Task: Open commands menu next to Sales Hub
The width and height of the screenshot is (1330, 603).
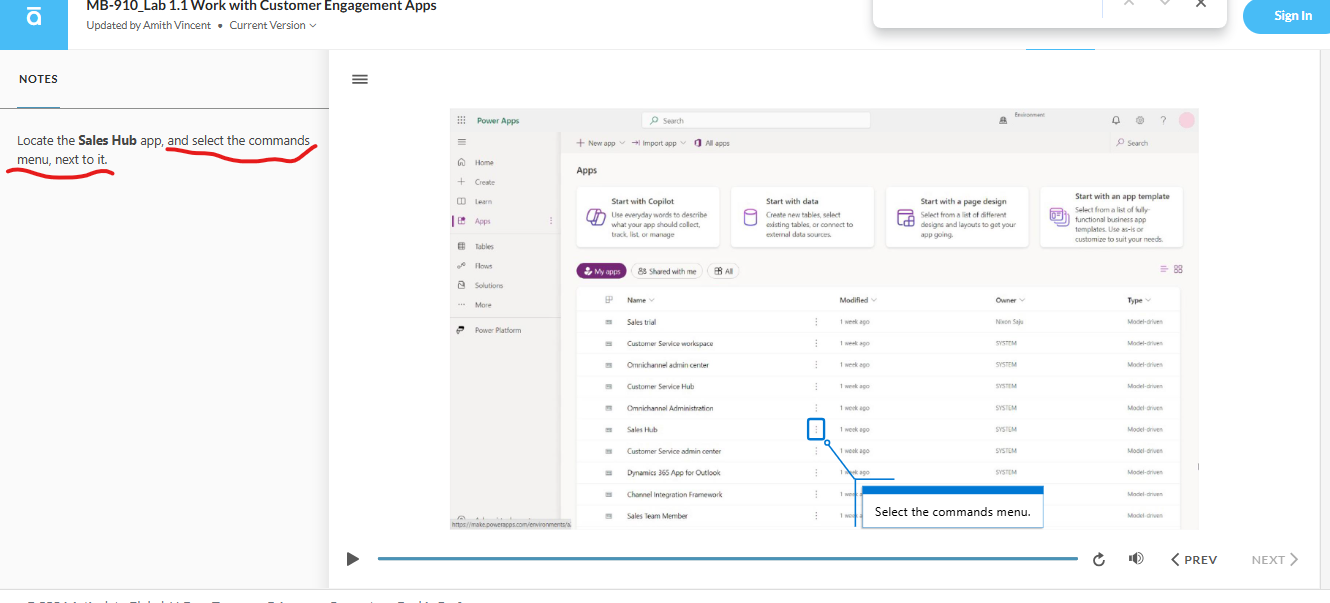Action: click(x=816, y=429)
